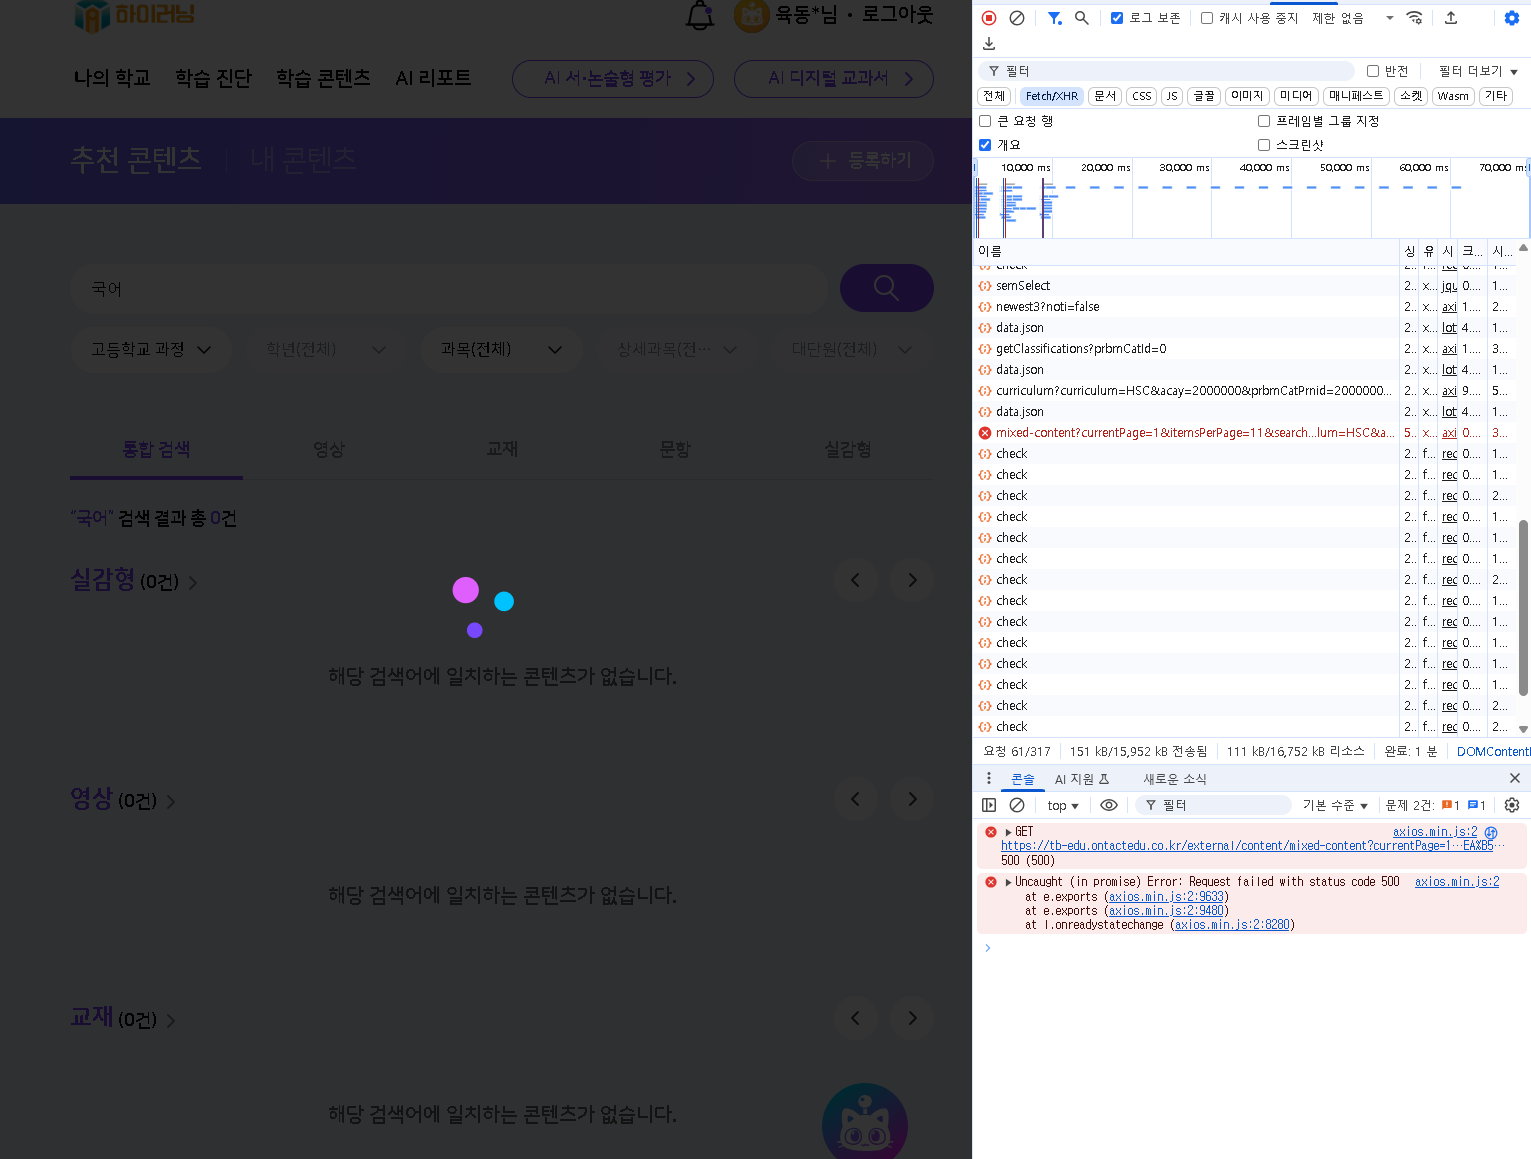Click the network filter funnel icon
This screenshot has width=1531, height=1159.
pyautogui.click(x=1054, y=18)
